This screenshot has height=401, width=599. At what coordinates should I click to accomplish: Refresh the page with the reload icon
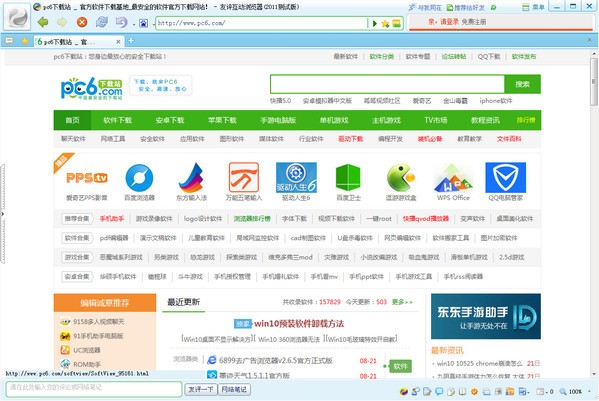click(x=102, y=22)
